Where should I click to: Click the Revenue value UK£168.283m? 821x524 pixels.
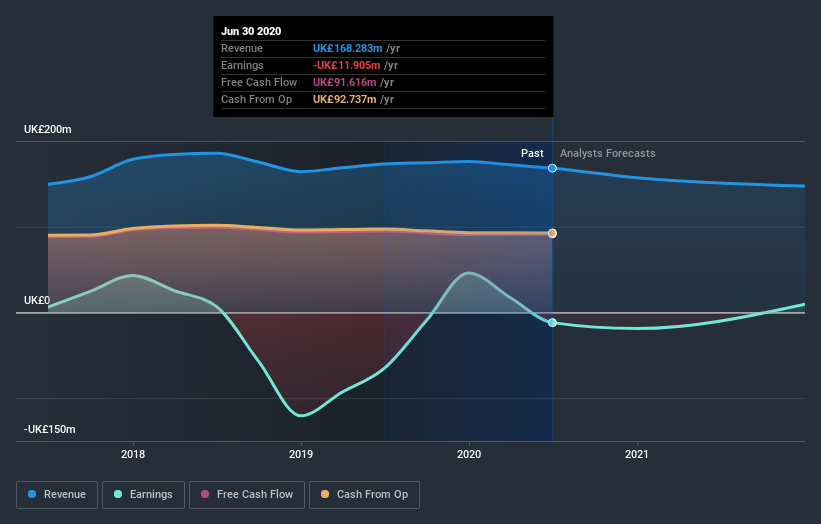pyautogui.click(x=348, y=48)
